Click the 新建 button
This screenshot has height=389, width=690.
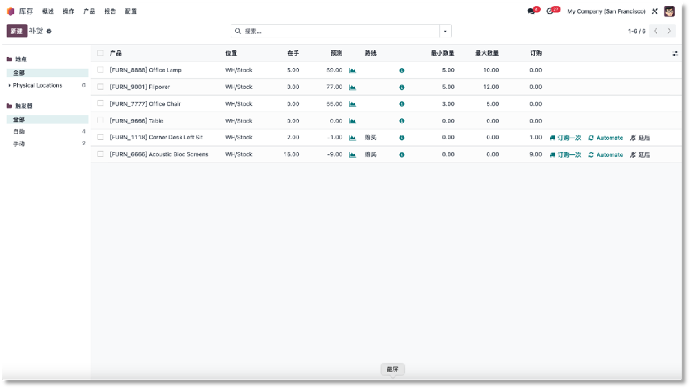coord(17,31)
